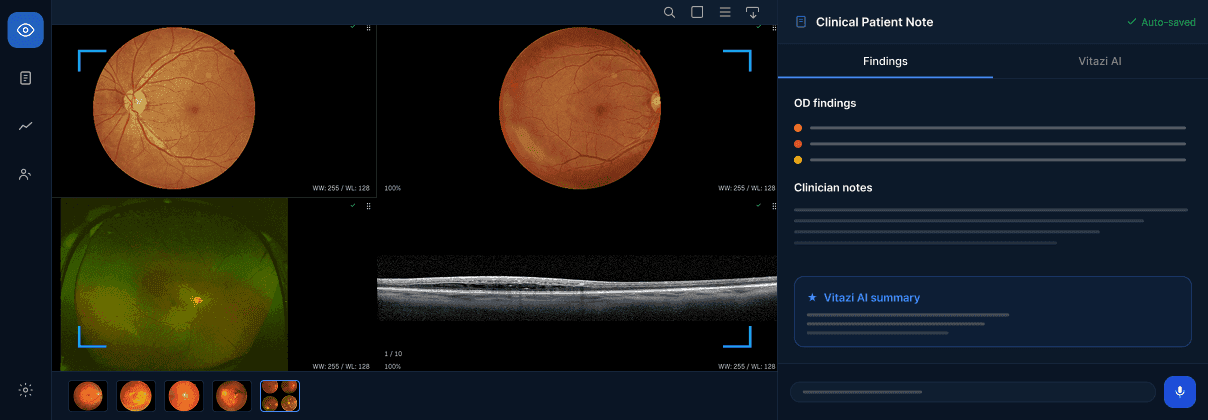
Task: Open the trend chart icon in sidebar
Action: [25, 126]
